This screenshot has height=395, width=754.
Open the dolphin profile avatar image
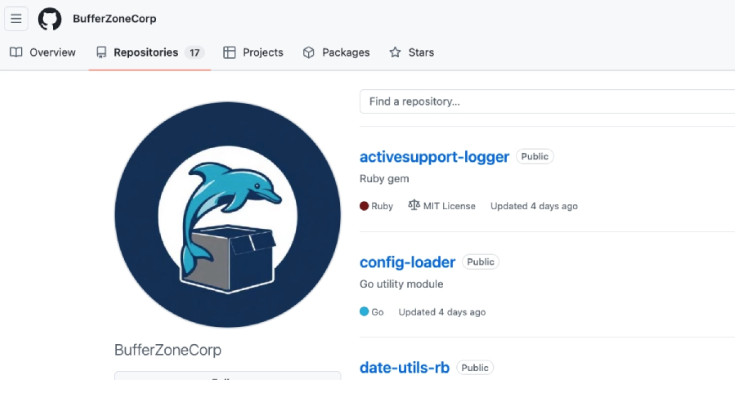coord(227,215)
